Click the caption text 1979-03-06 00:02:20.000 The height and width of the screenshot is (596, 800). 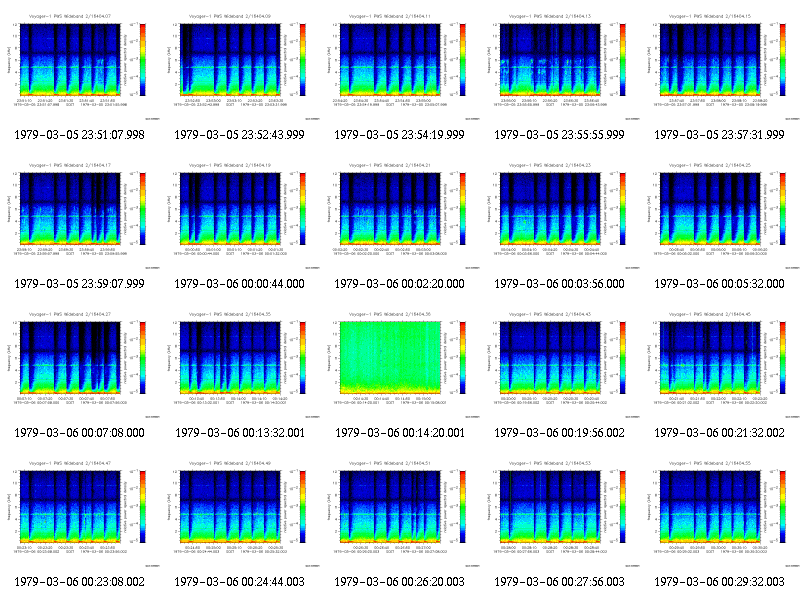(x=399, y=284)
